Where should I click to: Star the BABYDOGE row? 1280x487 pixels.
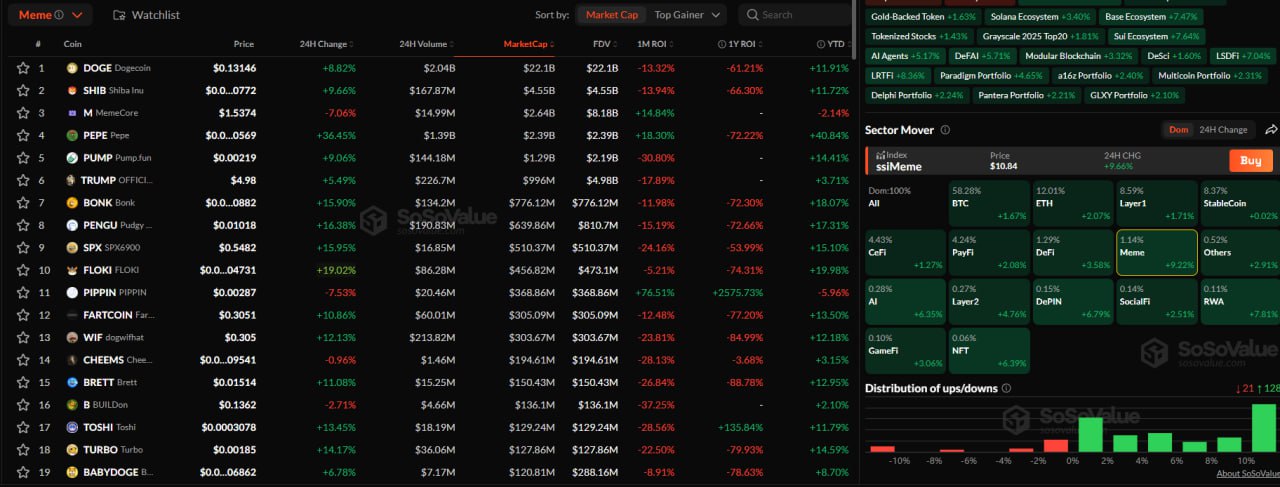(22, 472)
